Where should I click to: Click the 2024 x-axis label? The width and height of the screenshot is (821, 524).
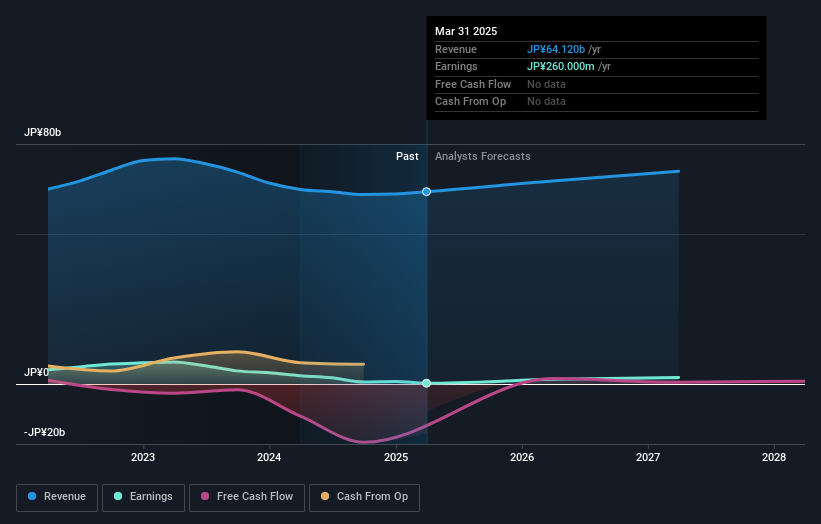(x=269, y=458)
